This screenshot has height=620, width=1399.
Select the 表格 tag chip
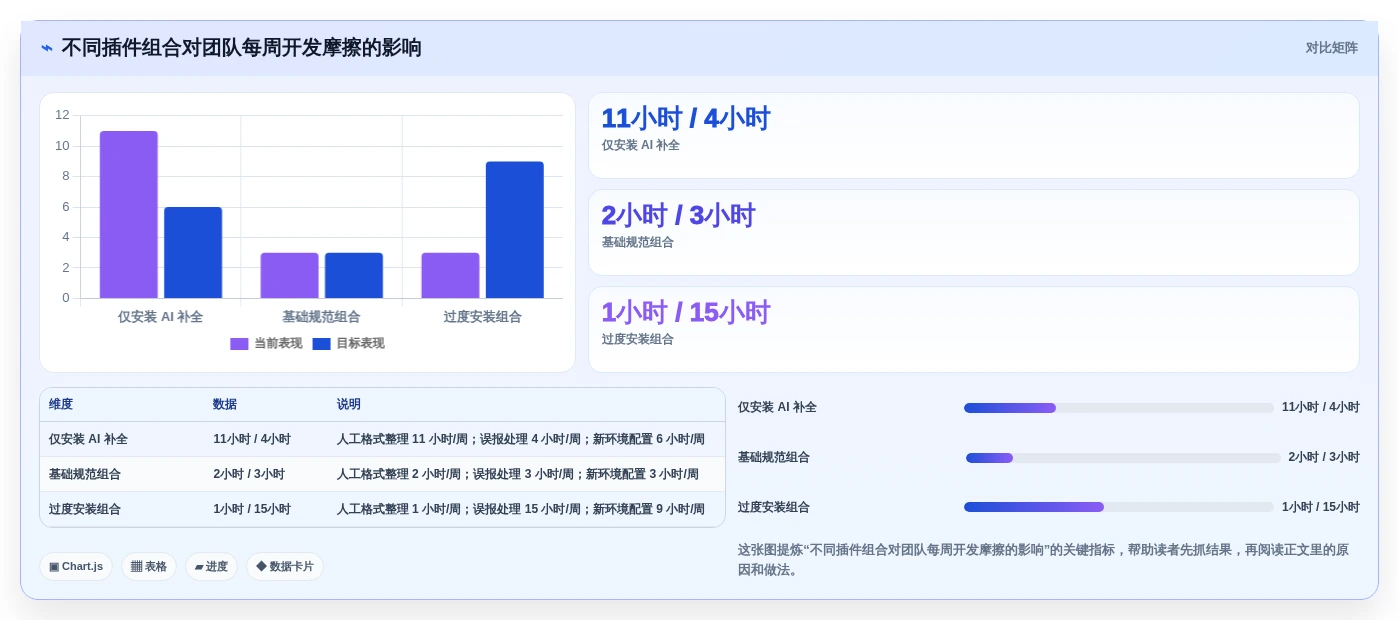coord(149,566)
